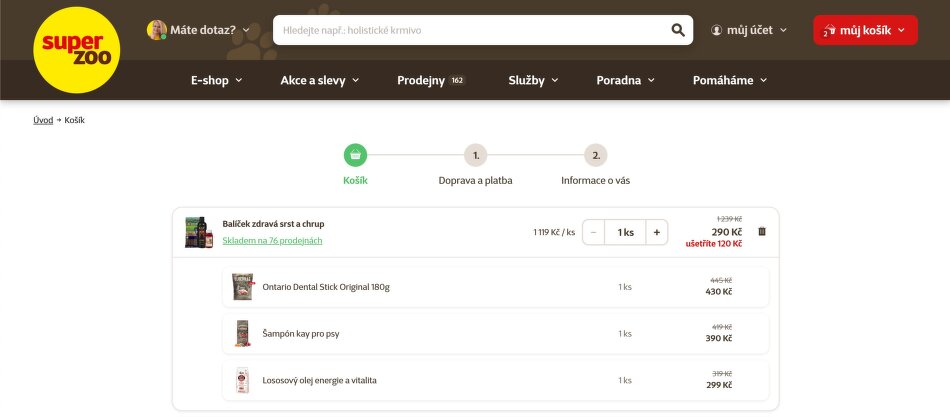The width and height of the screenshot is (950, 417).
Task: Open Šampón kay pro psy item
Action: pyautogui.click(x=301, y=333)
